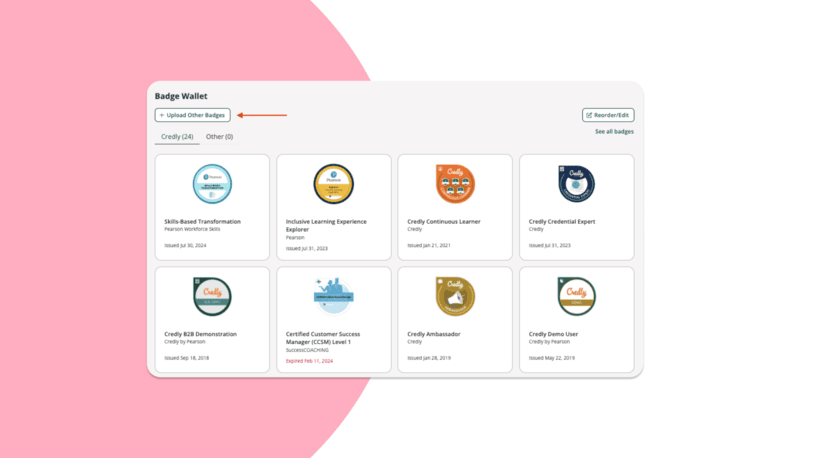Switch to the Other (0) tab
Image resolution: width=815 pixels, height=458 pixels.
pos(219,137)
